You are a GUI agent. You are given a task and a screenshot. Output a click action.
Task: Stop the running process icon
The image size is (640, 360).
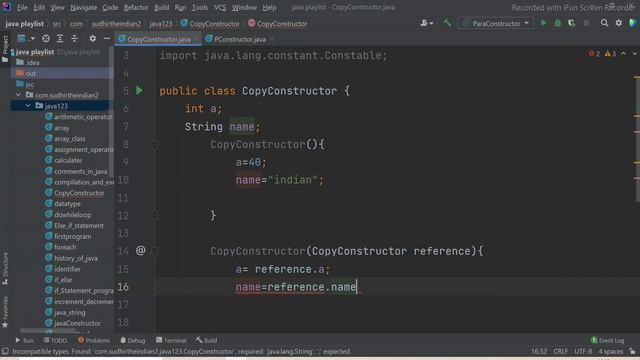(x=586, y=23)
